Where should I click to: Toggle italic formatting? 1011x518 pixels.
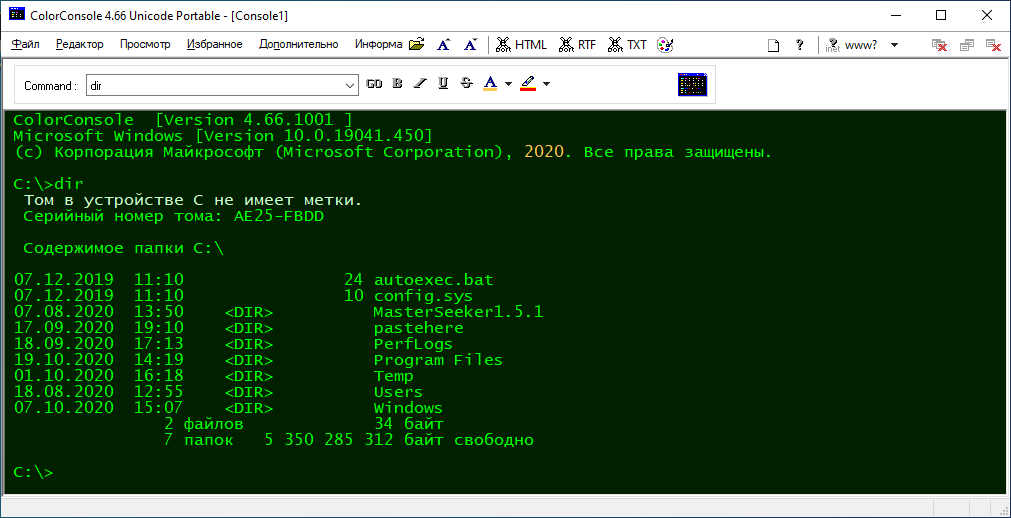420,85
